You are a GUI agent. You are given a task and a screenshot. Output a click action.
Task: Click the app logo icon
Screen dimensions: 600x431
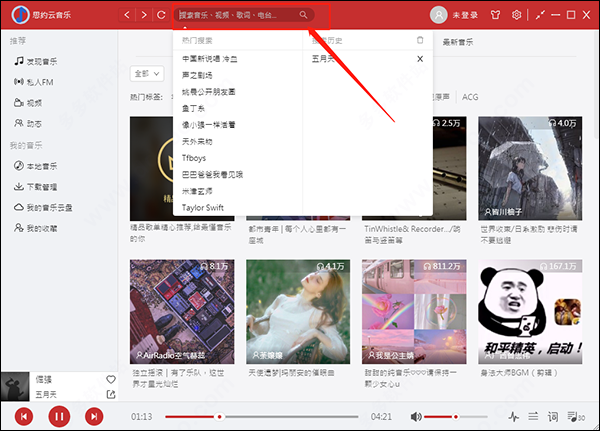(21, 15)
